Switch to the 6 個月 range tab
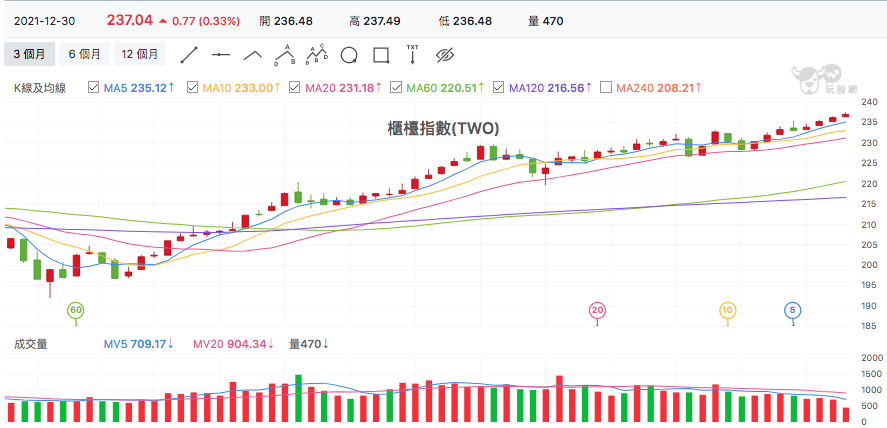 (84, 54)
